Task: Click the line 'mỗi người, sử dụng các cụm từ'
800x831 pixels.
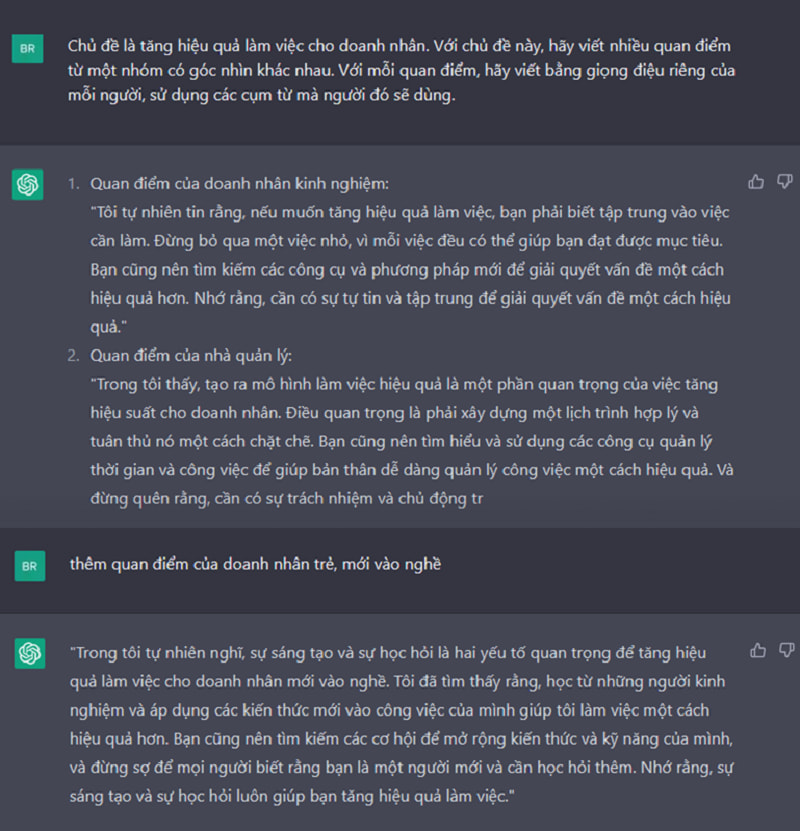Action: [x=262, y=95]
